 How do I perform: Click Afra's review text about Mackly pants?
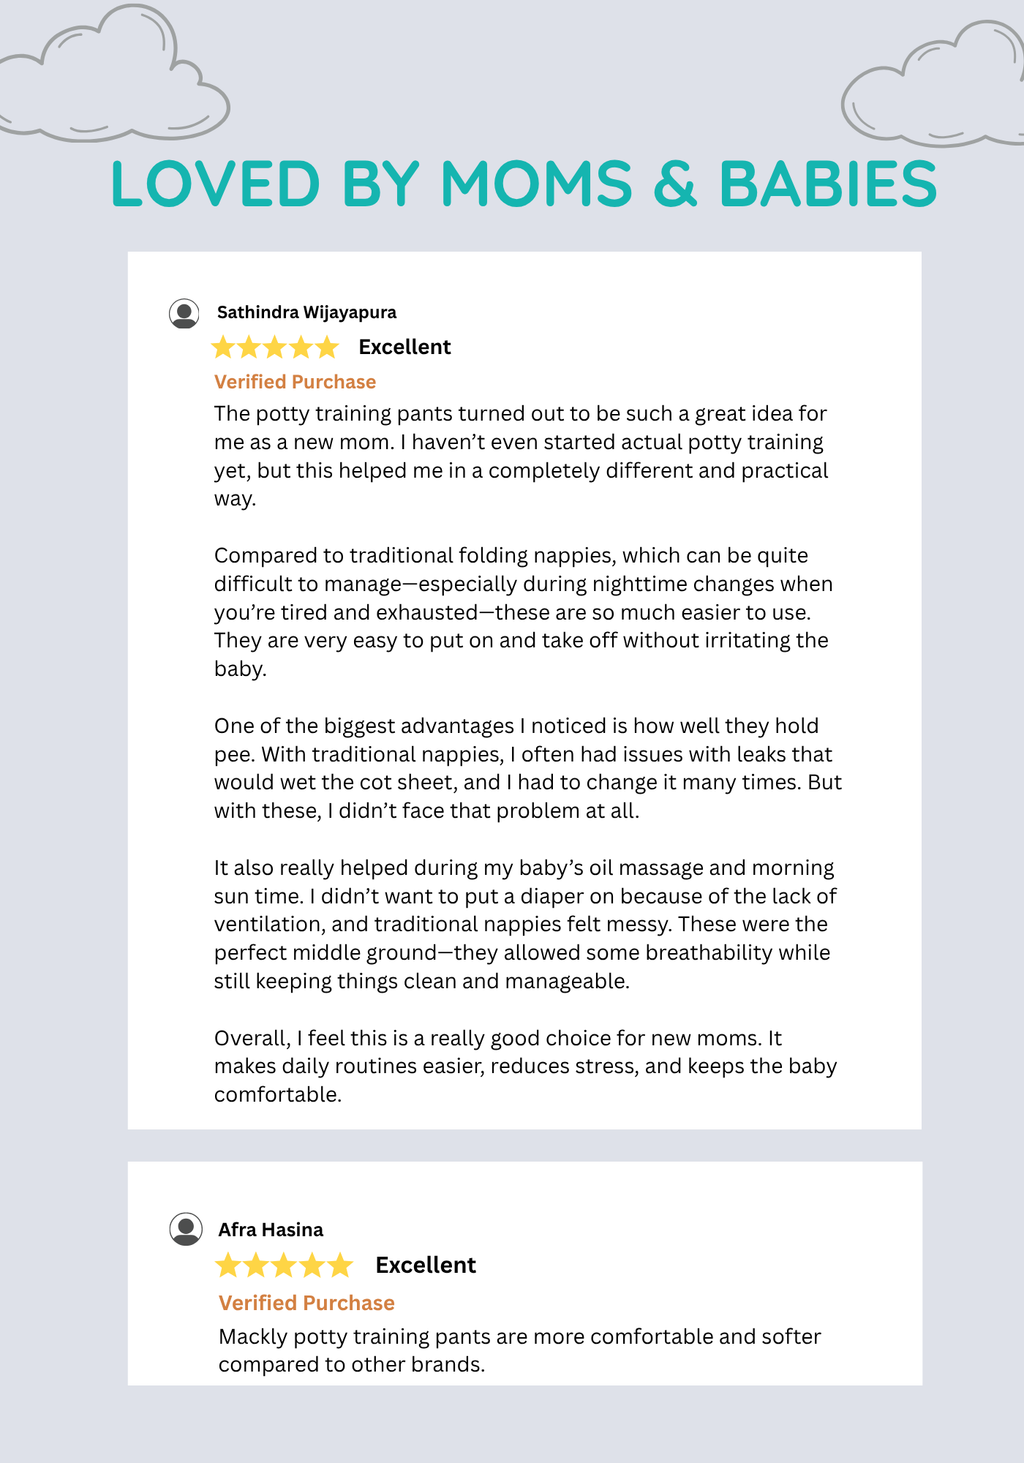point(520,1351)
